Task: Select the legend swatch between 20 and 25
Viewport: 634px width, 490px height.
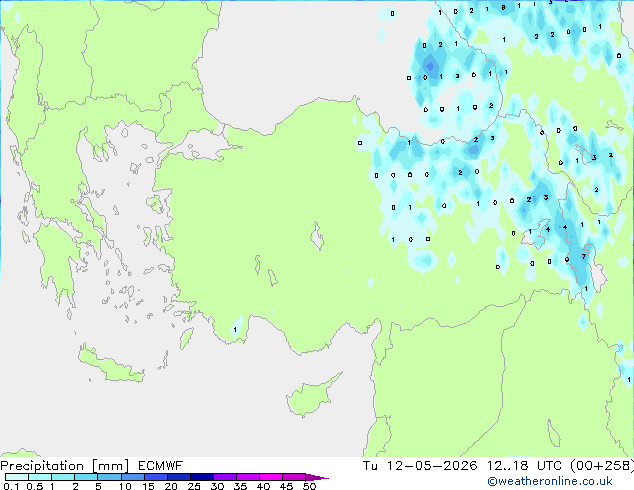Action: tap(178, 477)
